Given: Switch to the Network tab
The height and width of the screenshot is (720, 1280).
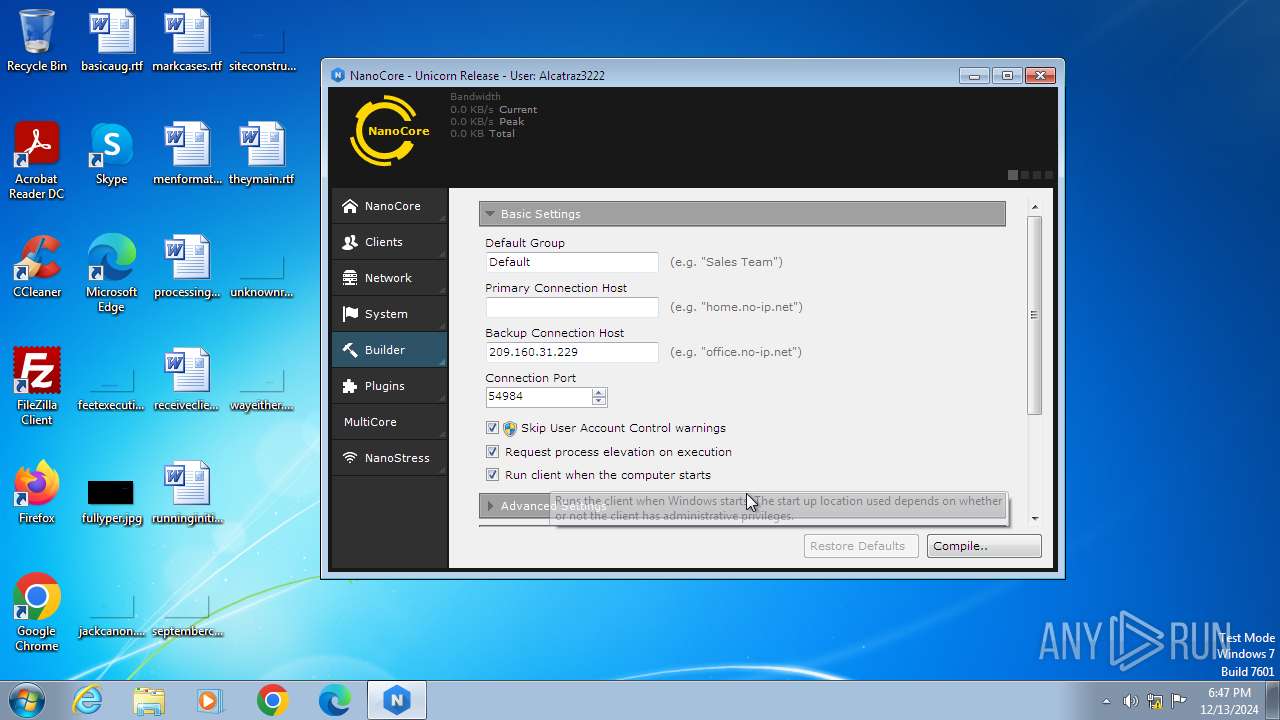Looking at the screenshot, I should (x=390, y=278).
